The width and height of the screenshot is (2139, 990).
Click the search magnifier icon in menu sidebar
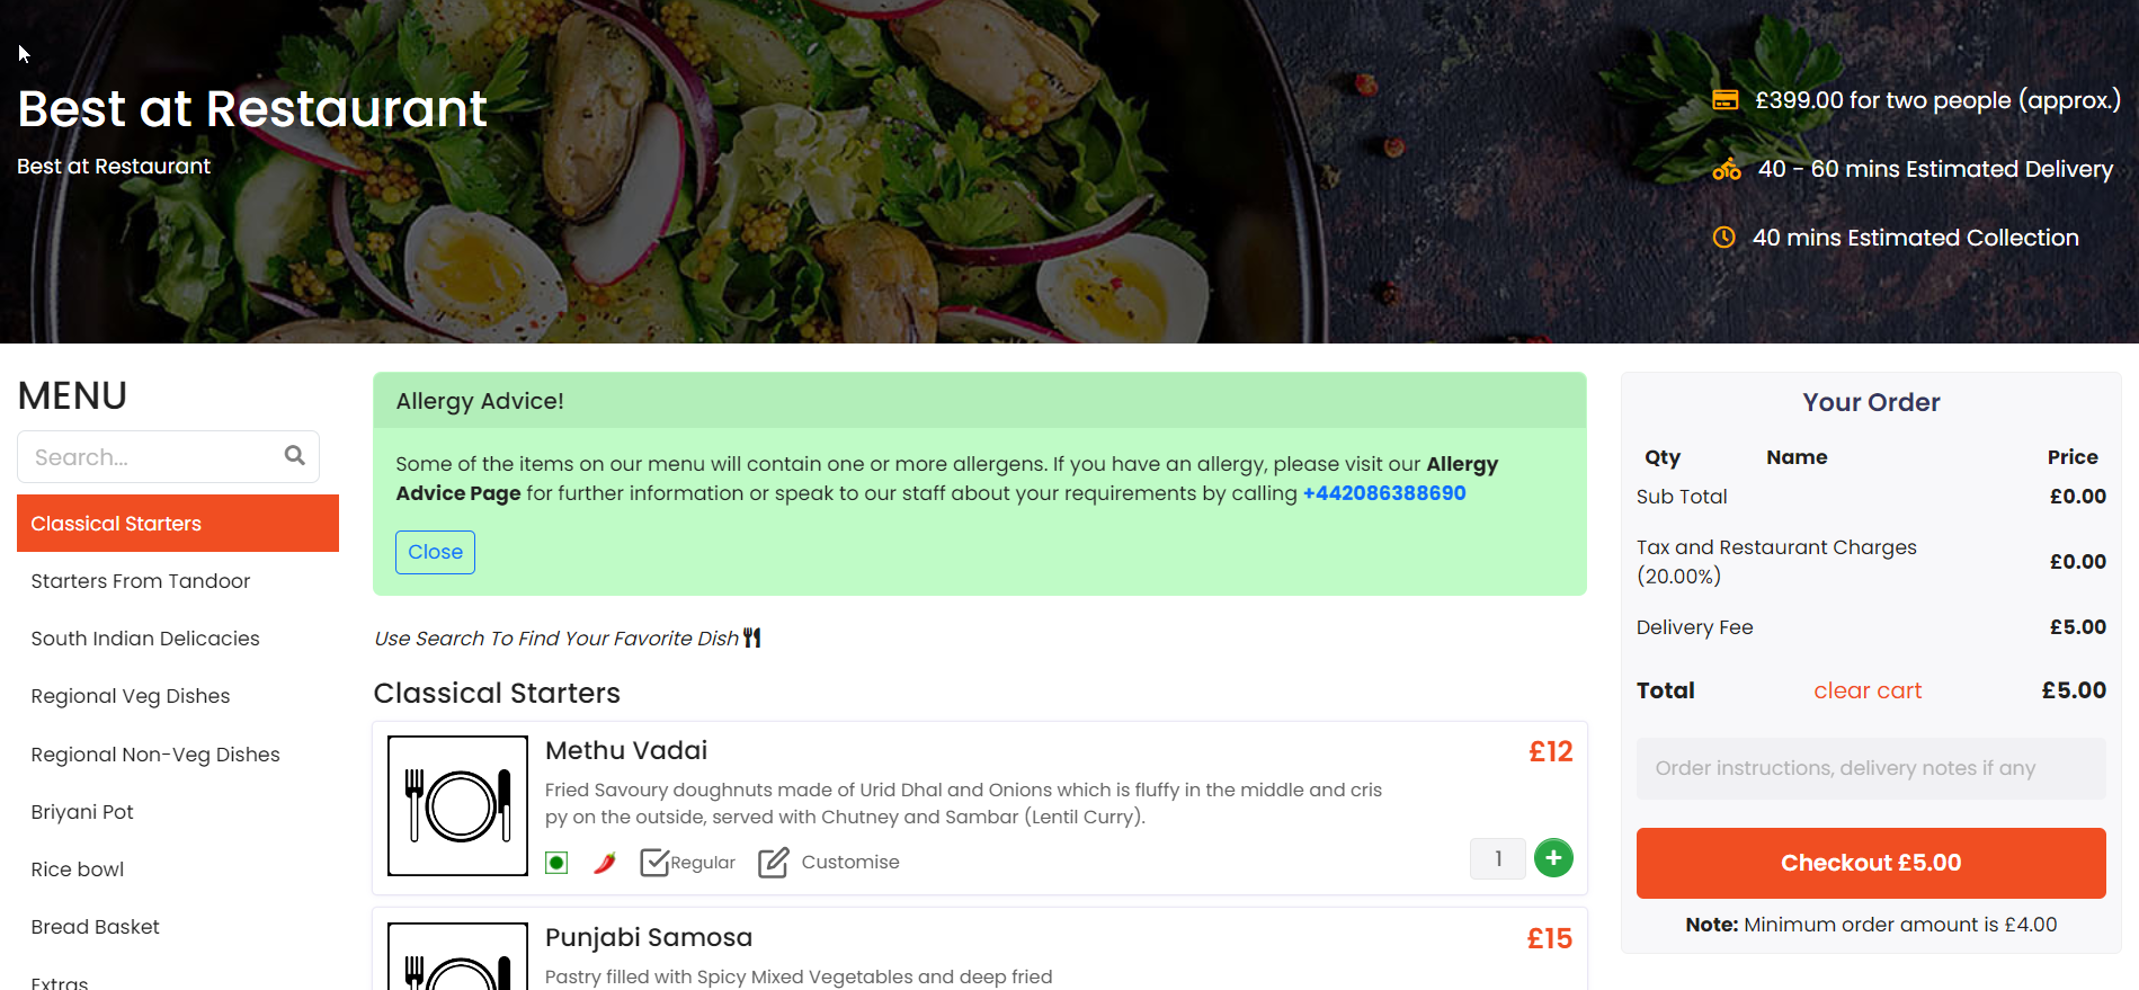tap(294, 456)
